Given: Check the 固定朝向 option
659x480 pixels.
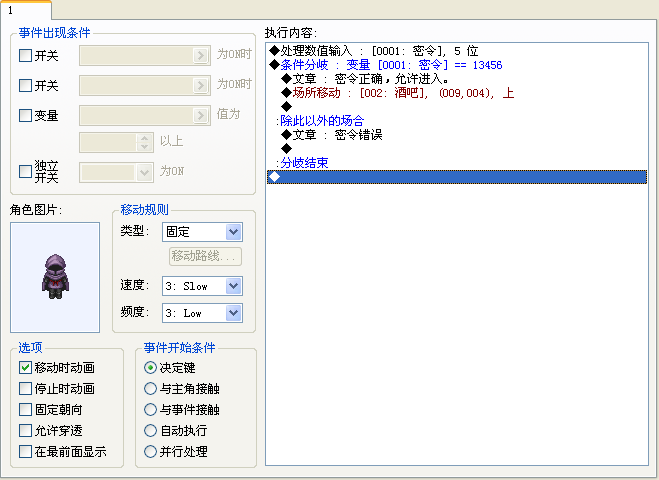Looking at the screenshot, I should [x=25, y=409].
